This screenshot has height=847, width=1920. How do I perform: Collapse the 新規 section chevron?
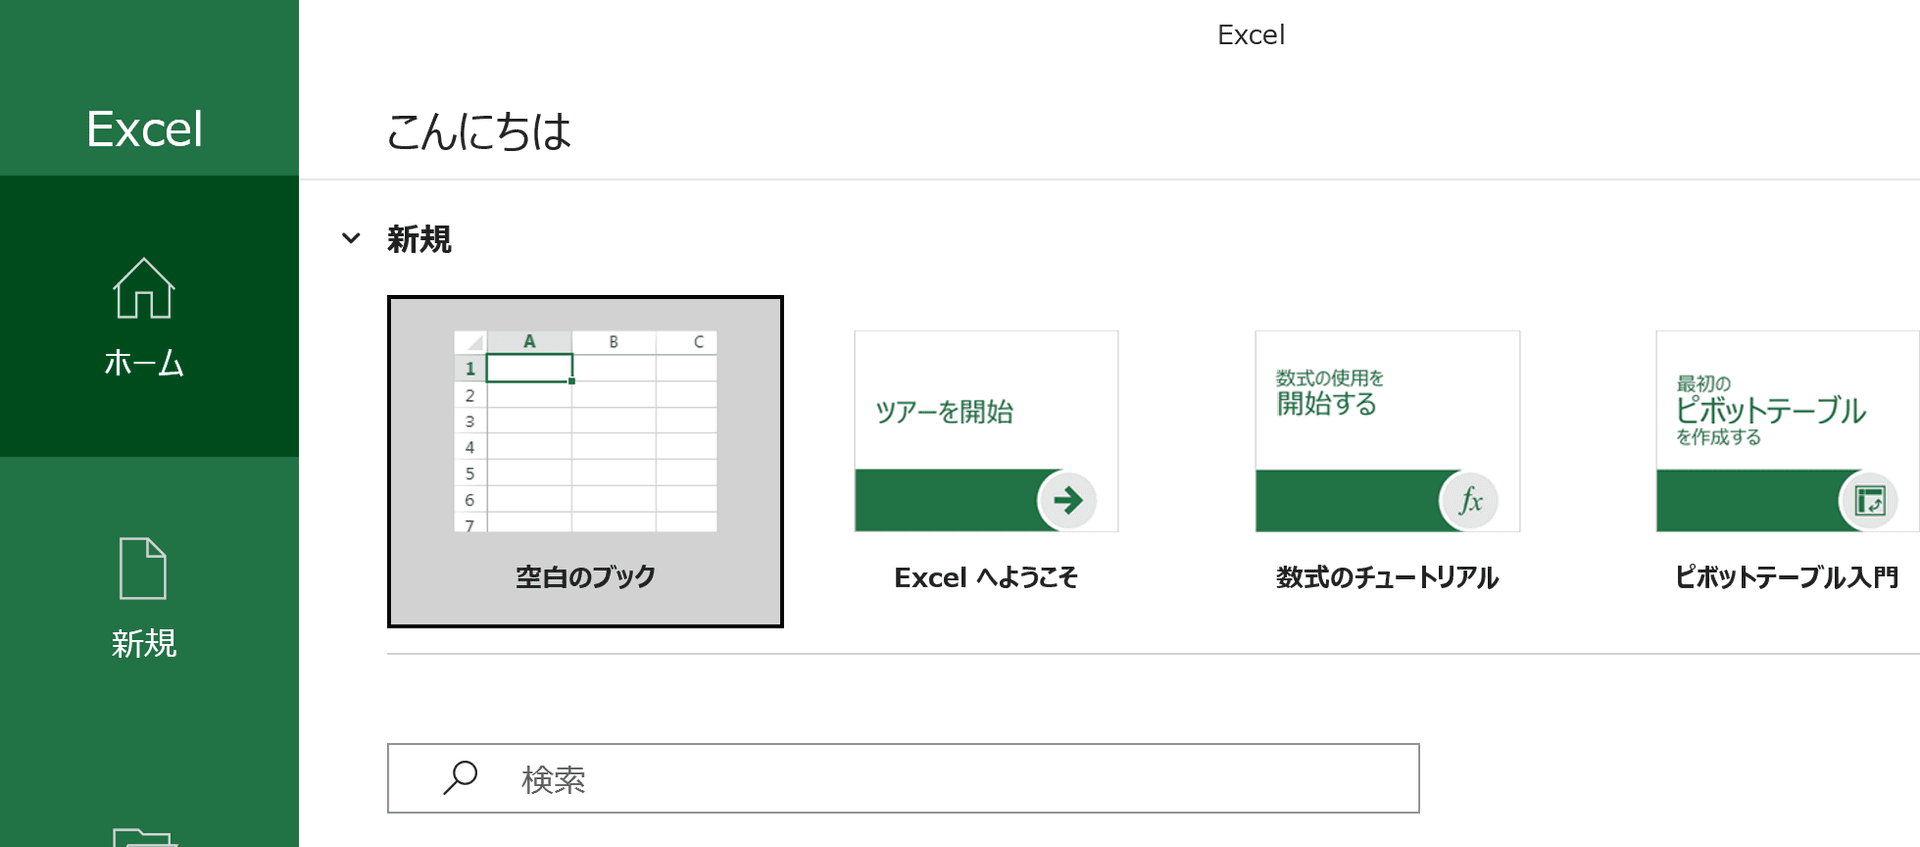351,238
